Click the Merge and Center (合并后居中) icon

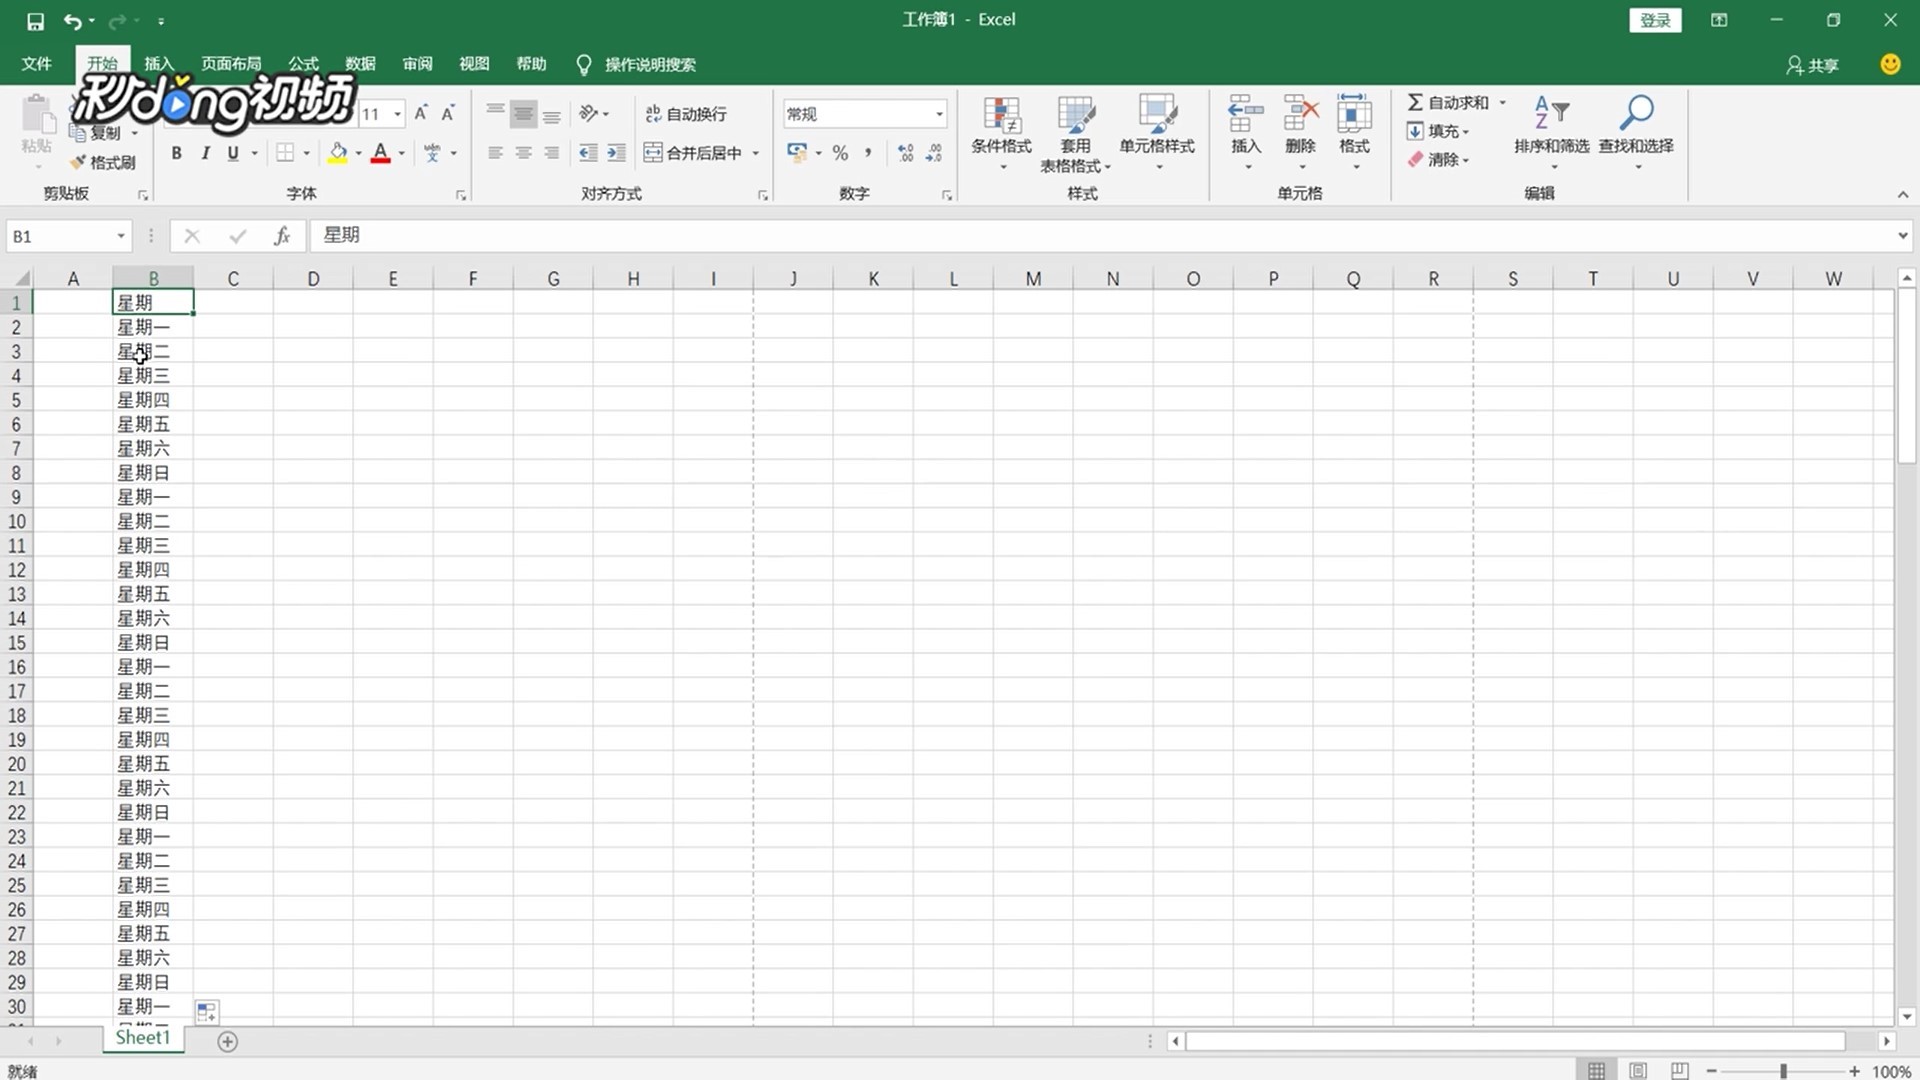[x=653, y=153]
